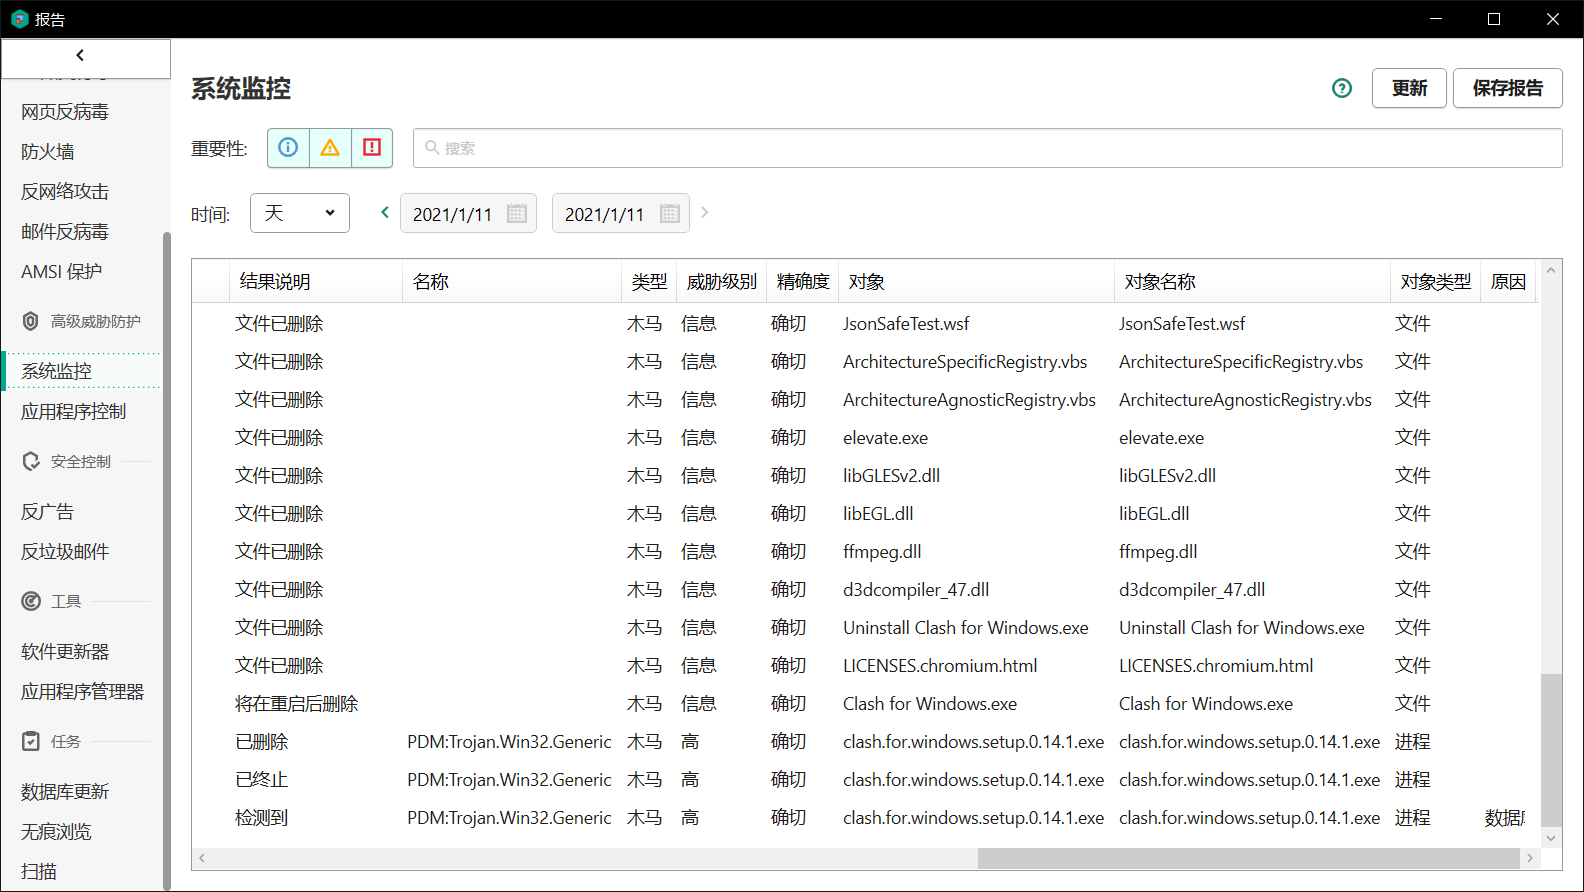1584x892 pixels.
Task: Sort by 精确度 column header
Action: [x=803, y=282]
